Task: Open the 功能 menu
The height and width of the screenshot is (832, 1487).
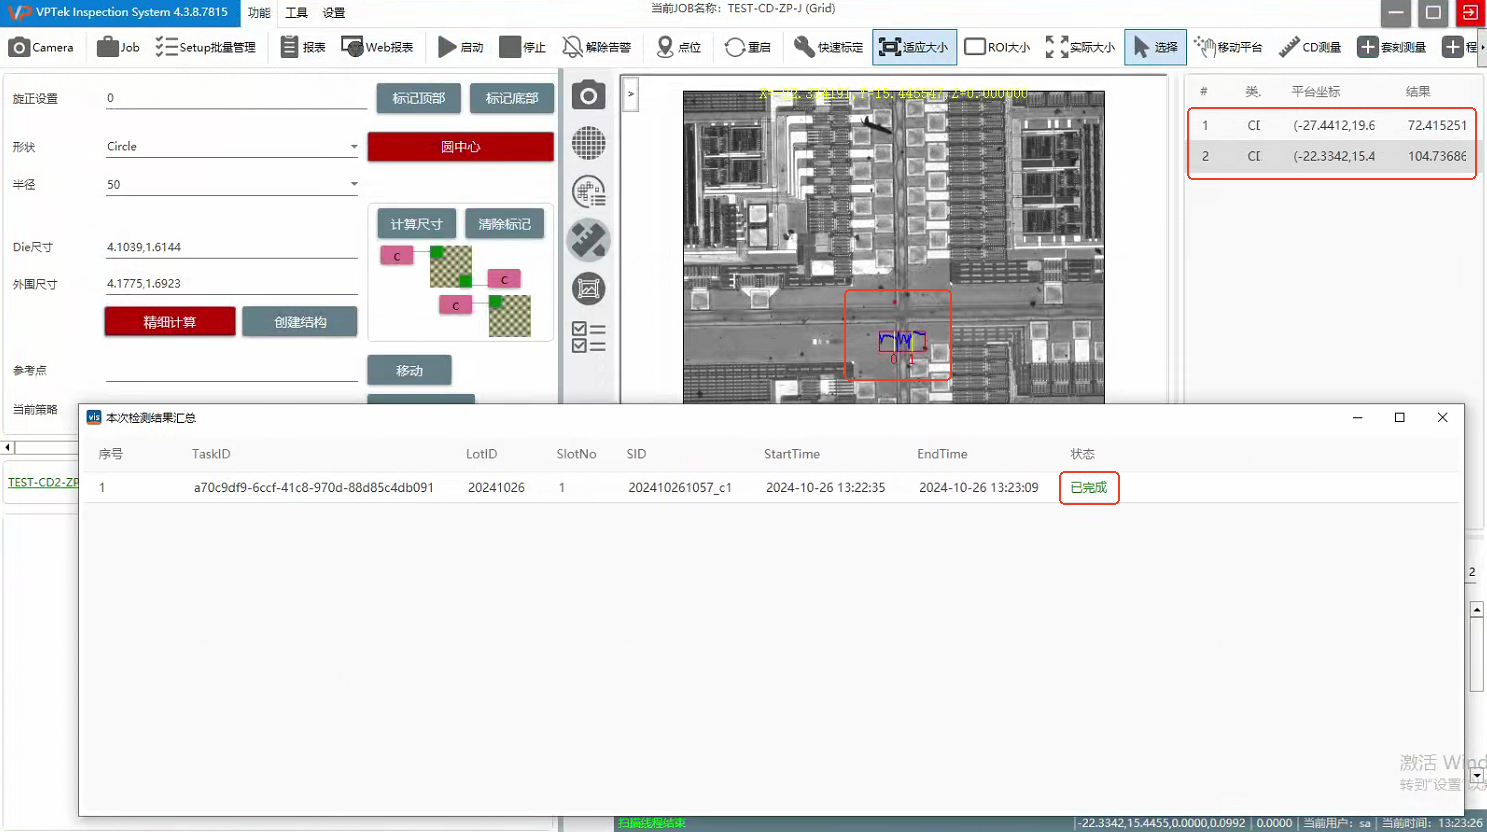Action: (x=259, y=13)
